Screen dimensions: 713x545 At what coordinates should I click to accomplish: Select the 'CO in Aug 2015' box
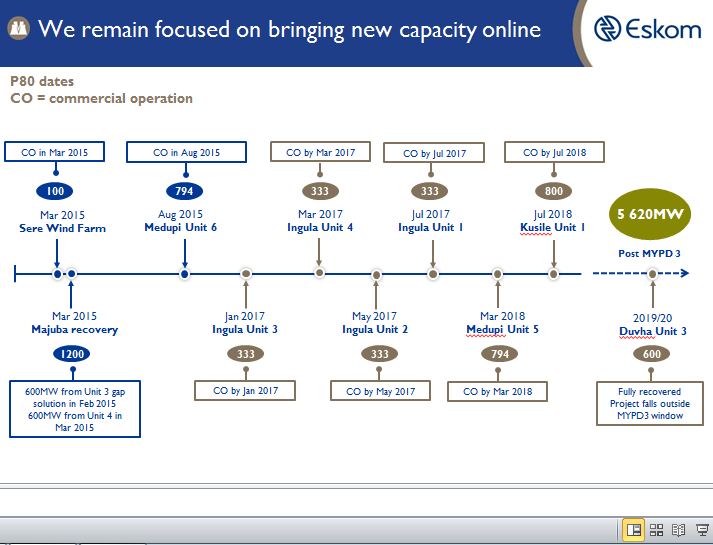point(186,152)
